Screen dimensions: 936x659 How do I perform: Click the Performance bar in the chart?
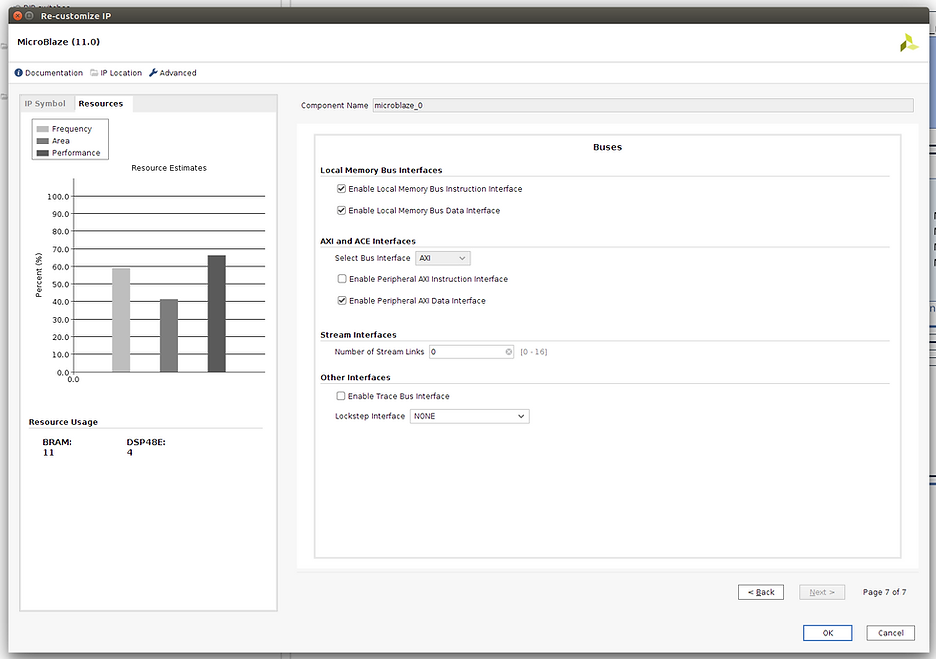[217, 313]
